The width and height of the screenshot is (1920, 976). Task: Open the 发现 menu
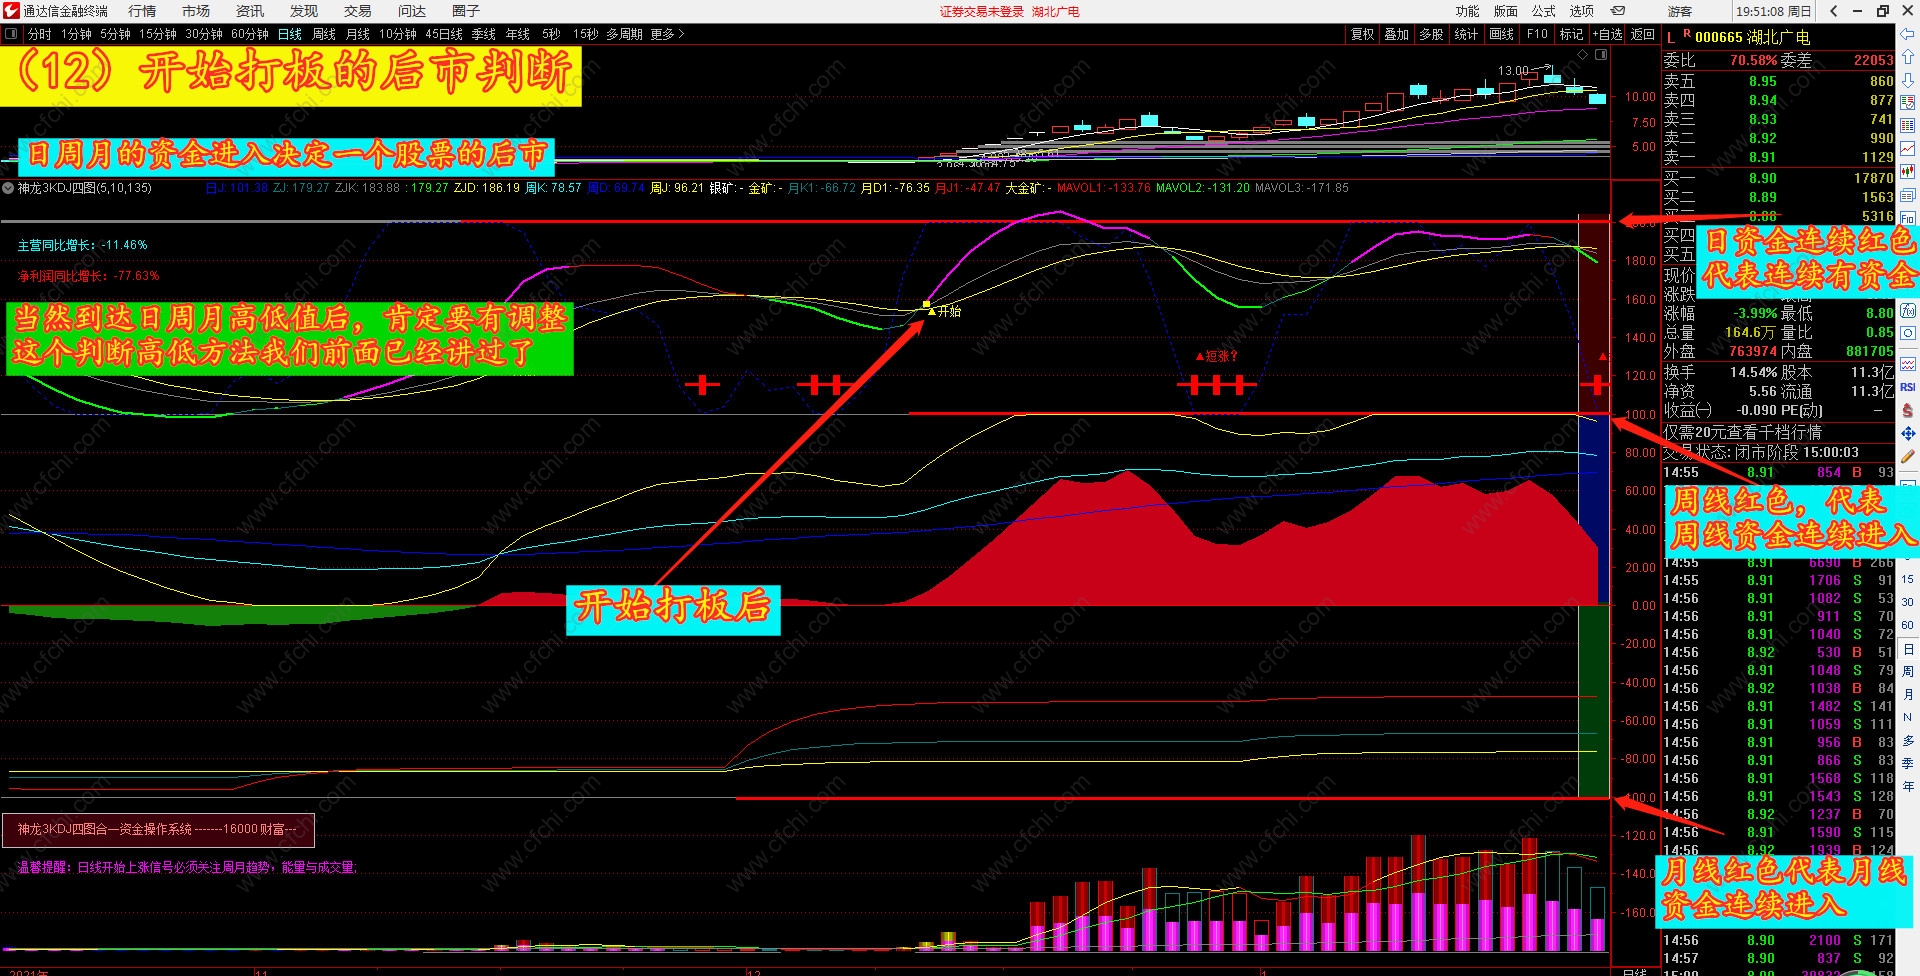click(x=304, y=11)
